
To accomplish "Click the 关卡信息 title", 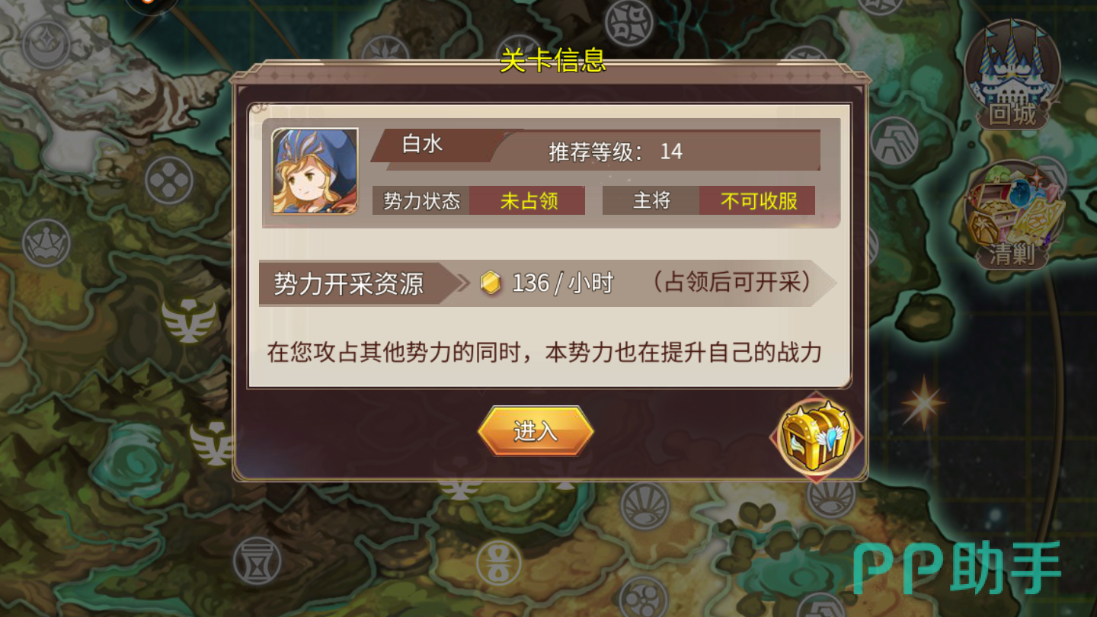I will coord(553,61).
